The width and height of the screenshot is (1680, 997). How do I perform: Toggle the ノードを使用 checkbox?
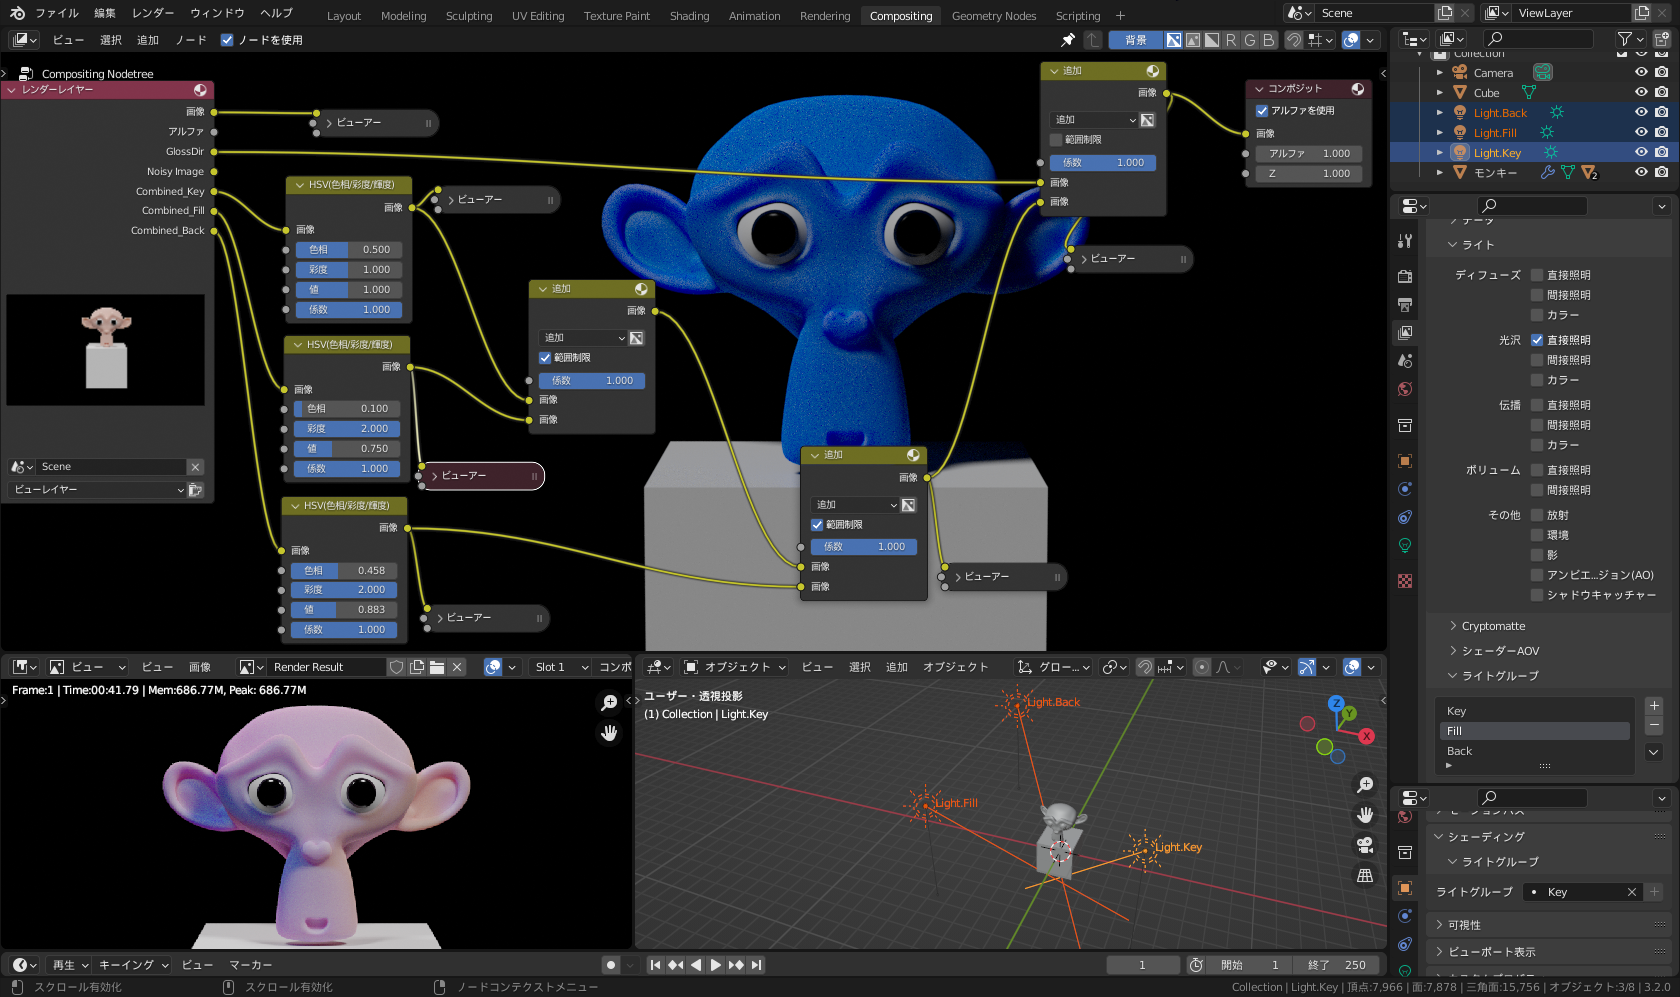[227, 40]
